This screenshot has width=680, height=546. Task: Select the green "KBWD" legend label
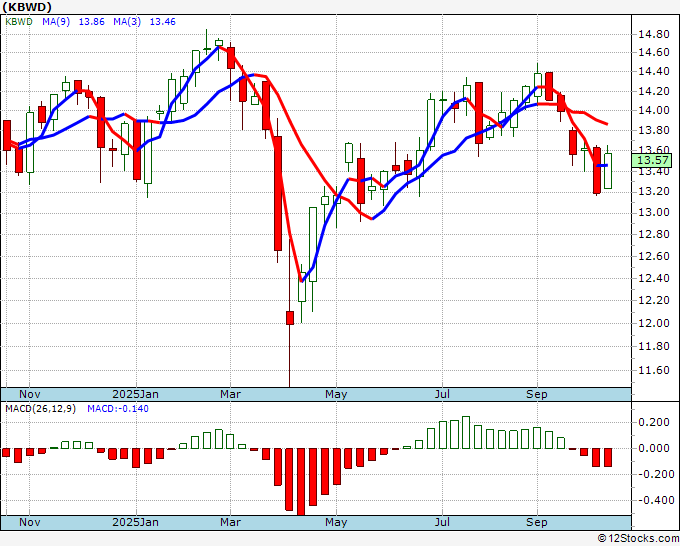pos(19,22)
